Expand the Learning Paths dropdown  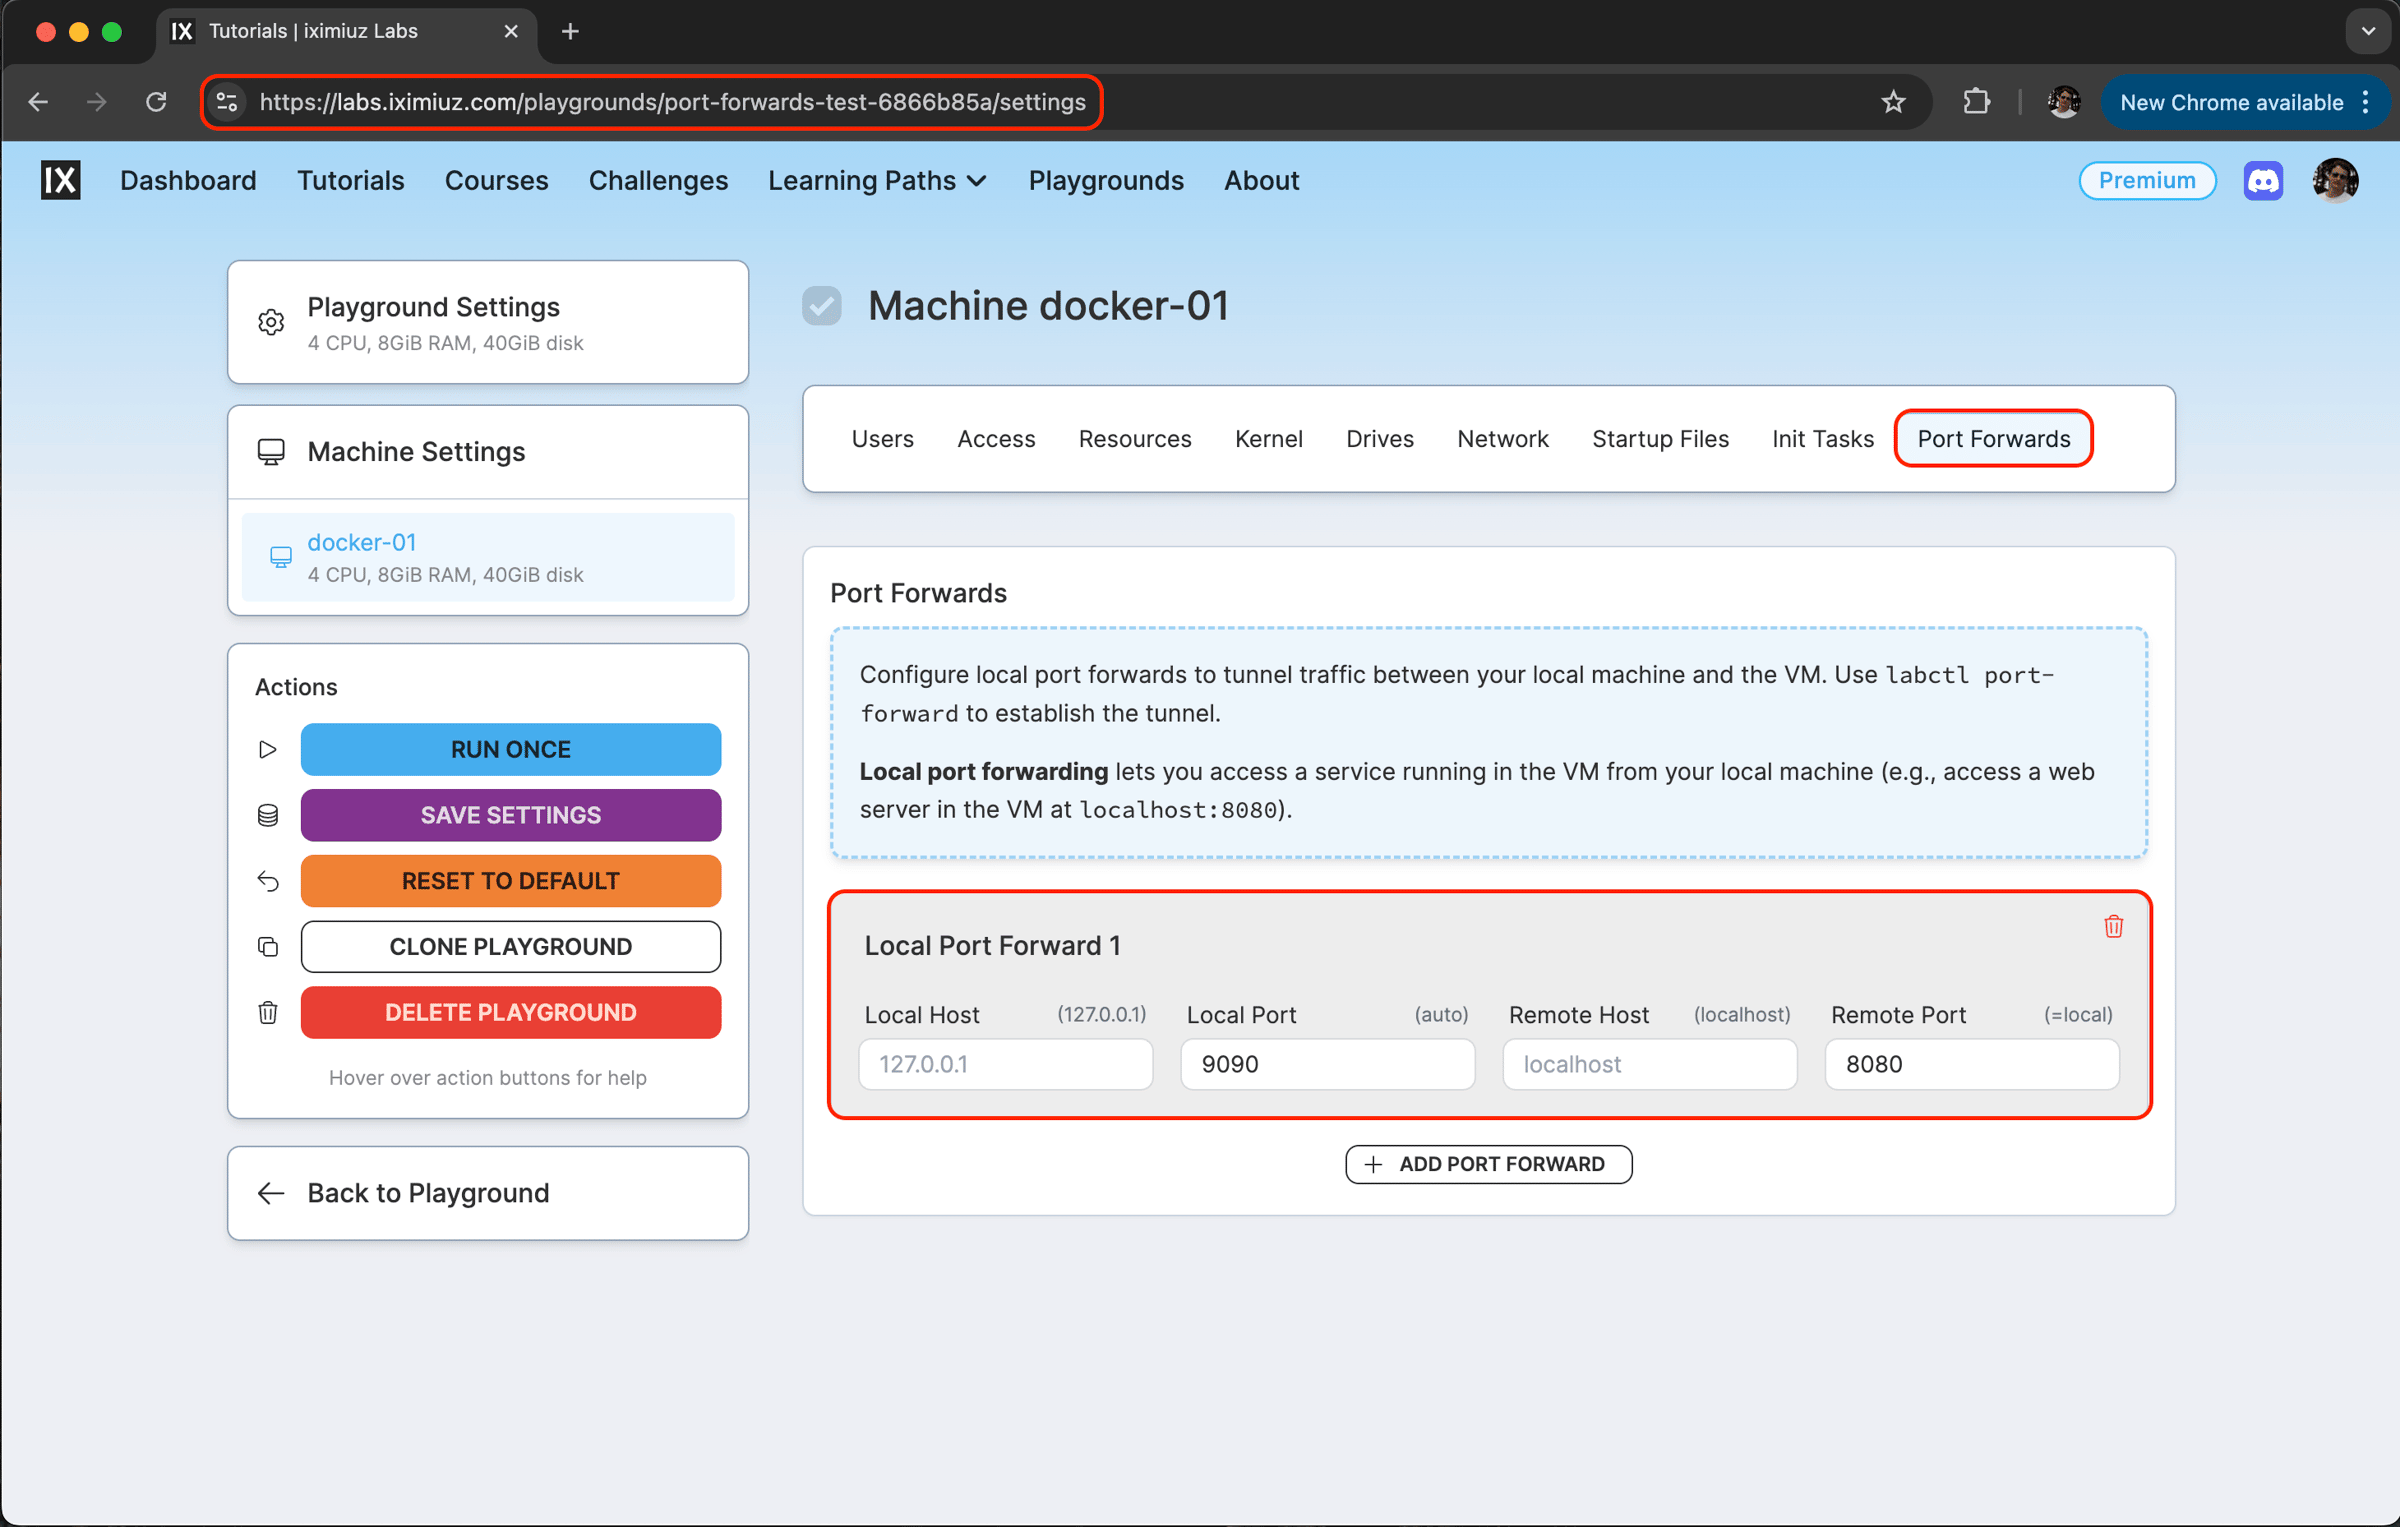pos(877,181)
